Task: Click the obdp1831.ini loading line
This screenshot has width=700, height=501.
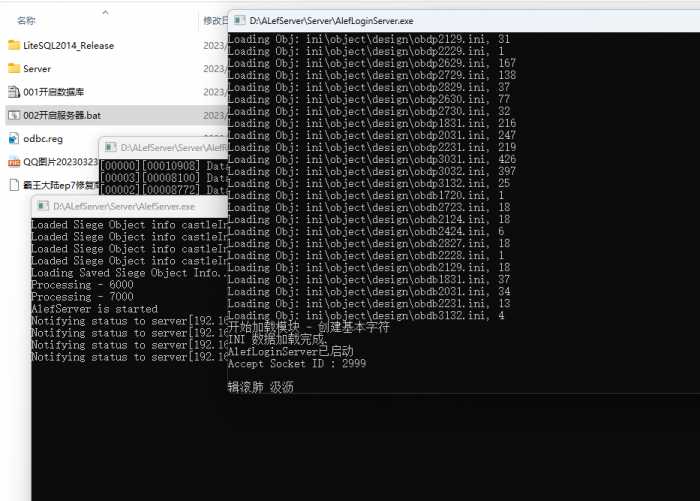Action: tap(372, 123)
